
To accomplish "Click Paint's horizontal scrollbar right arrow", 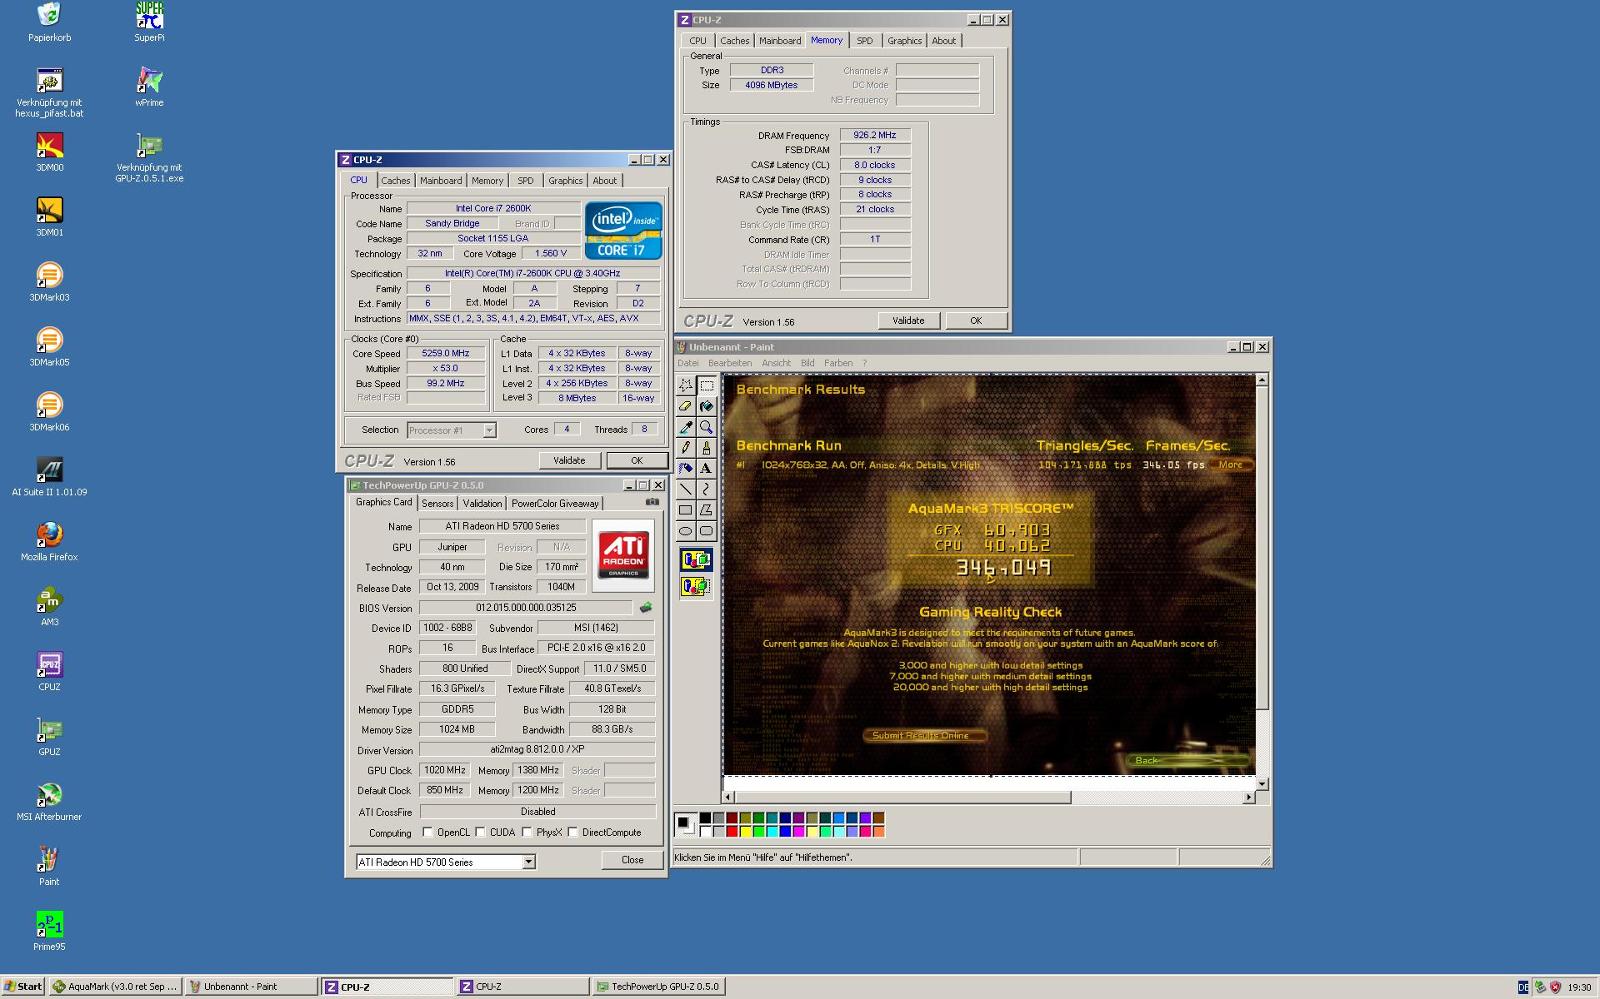I will click(x=1248, y=797).
